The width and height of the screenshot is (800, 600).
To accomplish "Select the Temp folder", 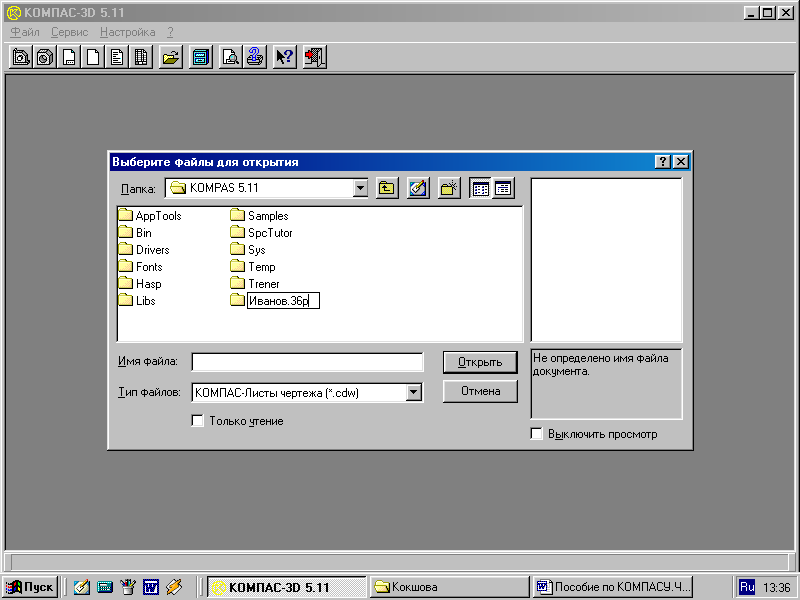I will [x=253, y=267].
